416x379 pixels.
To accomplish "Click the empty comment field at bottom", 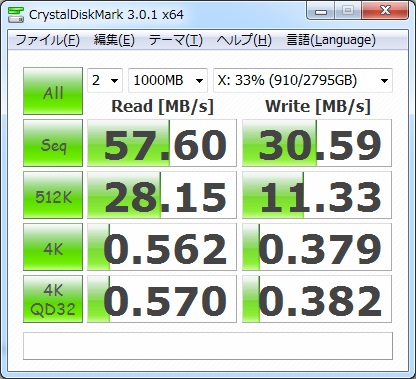I will coord(208,346).
